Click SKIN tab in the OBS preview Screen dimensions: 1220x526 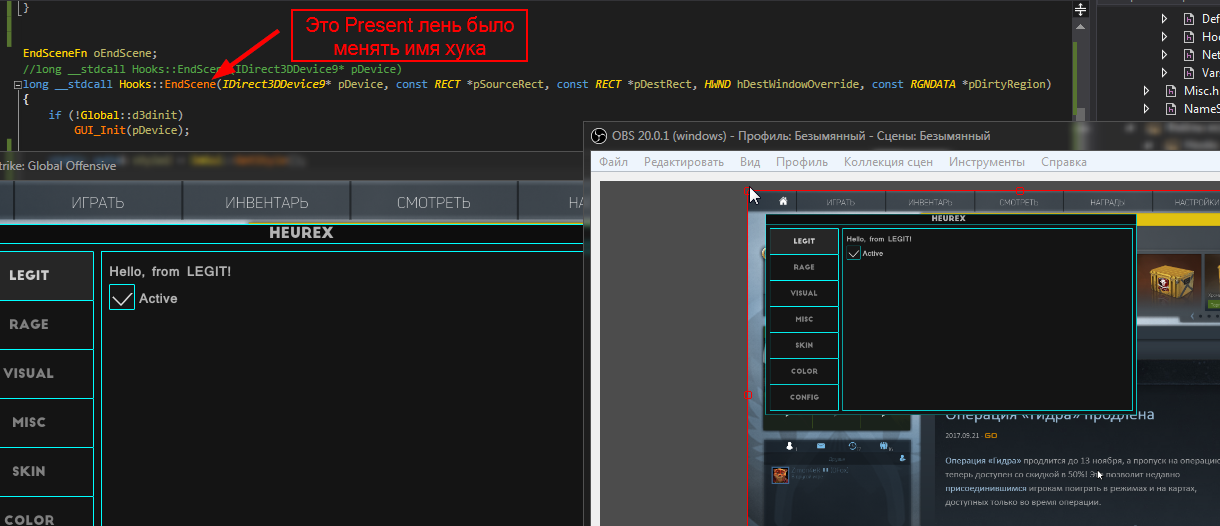[804, 345]
